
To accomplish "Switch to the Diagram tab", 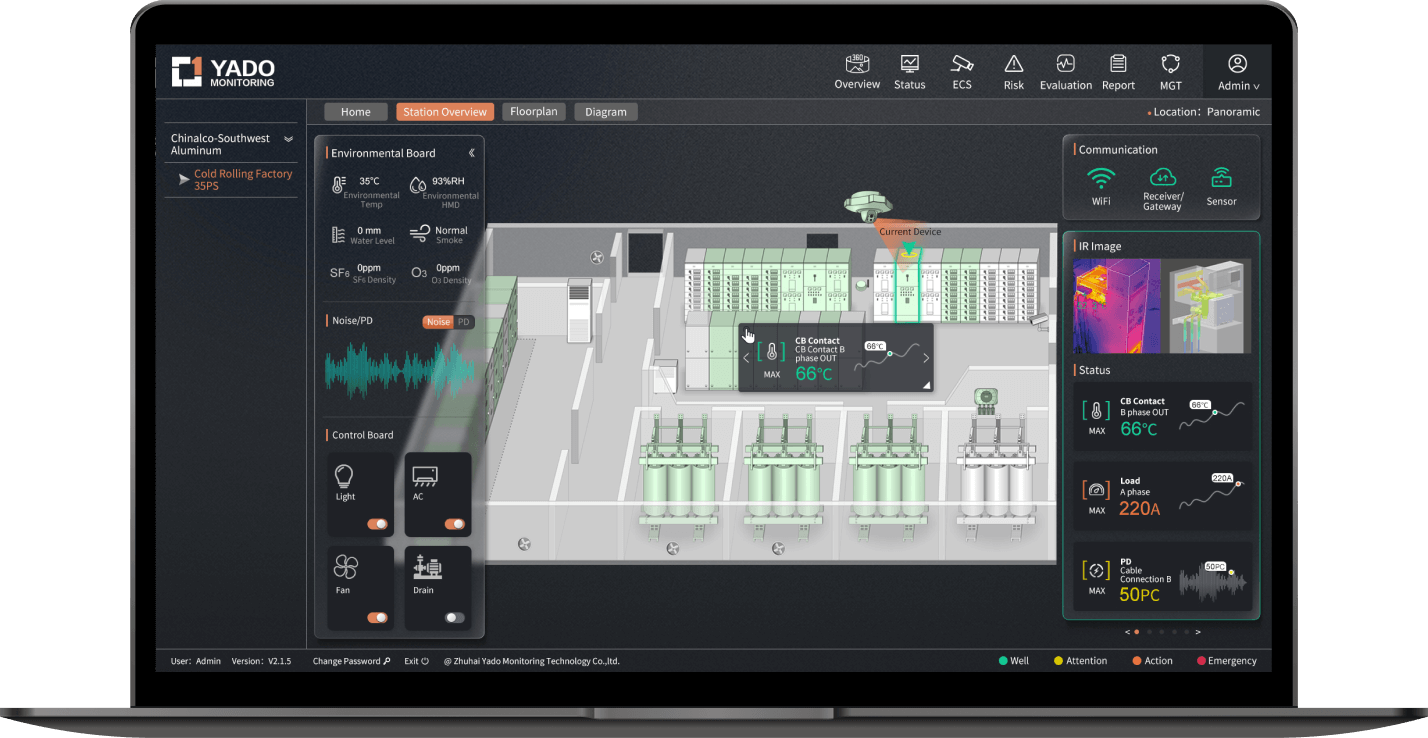I will pos(605,112).
